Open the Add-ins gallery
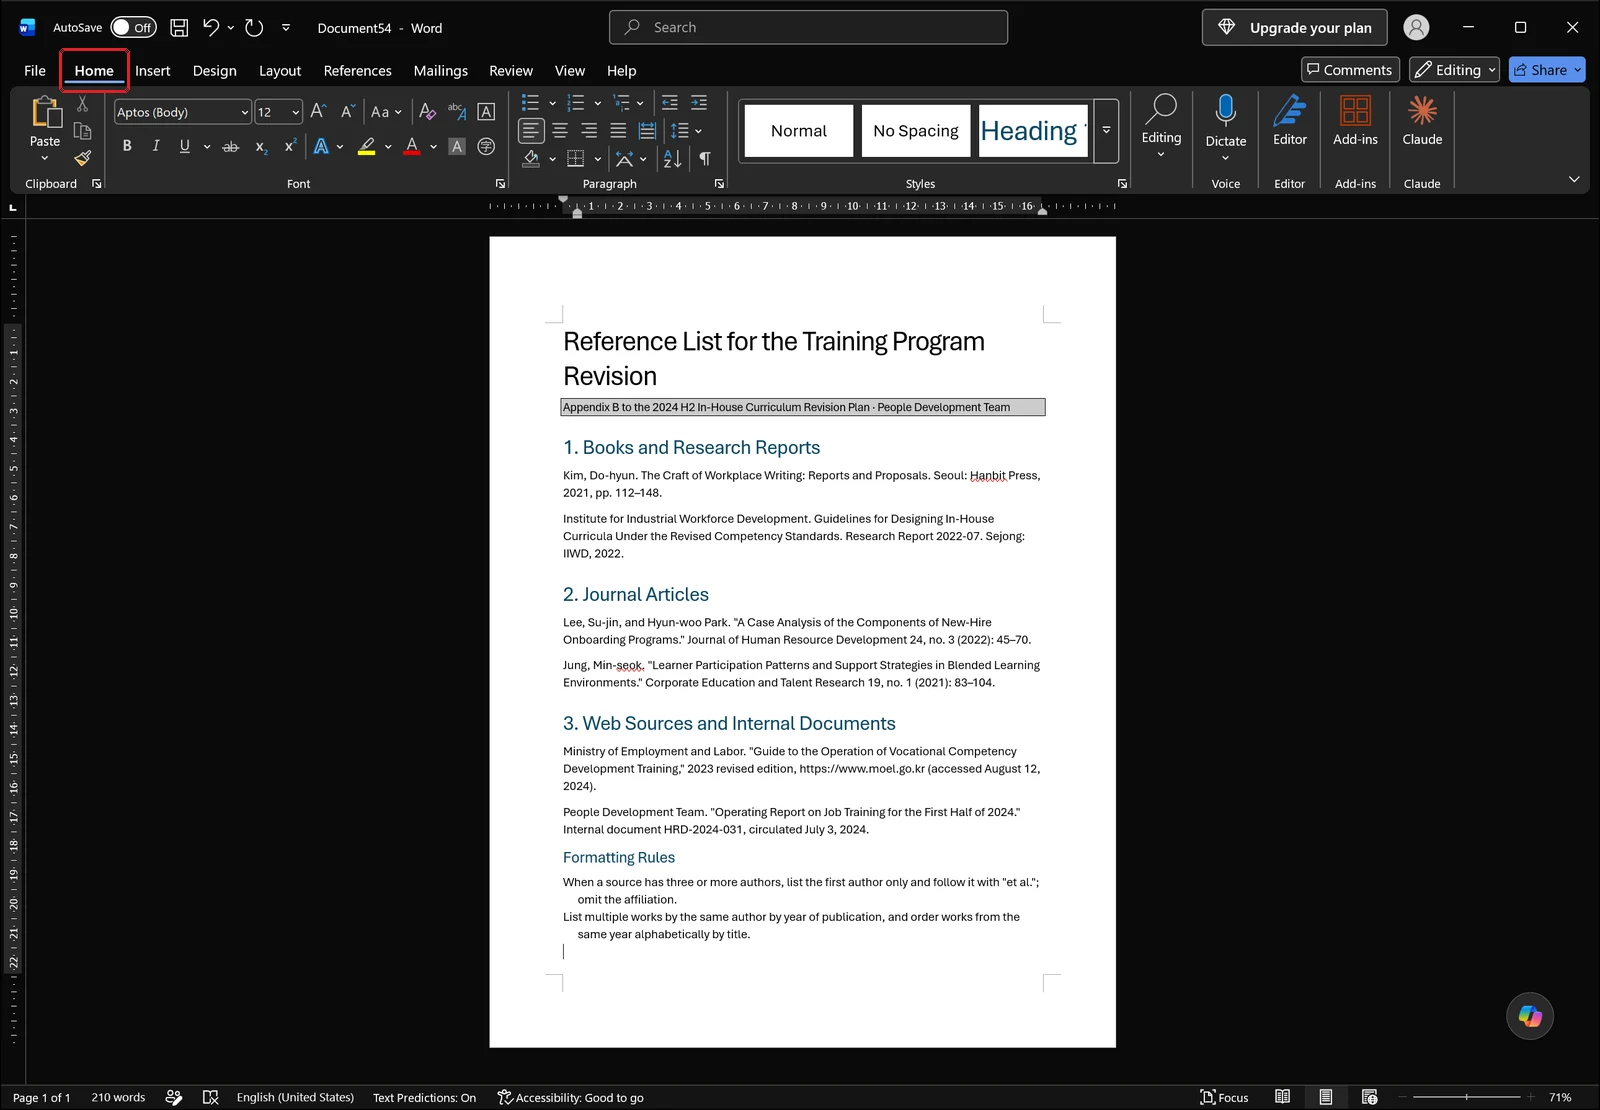1600x1110 pixels. pyautogui.click(x=1356, y=122)
